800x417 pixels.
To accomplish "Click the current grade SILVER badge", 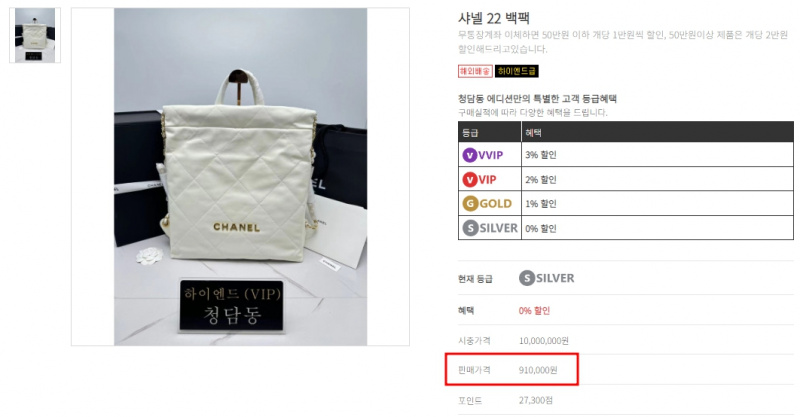I will (x=546, y=278).
